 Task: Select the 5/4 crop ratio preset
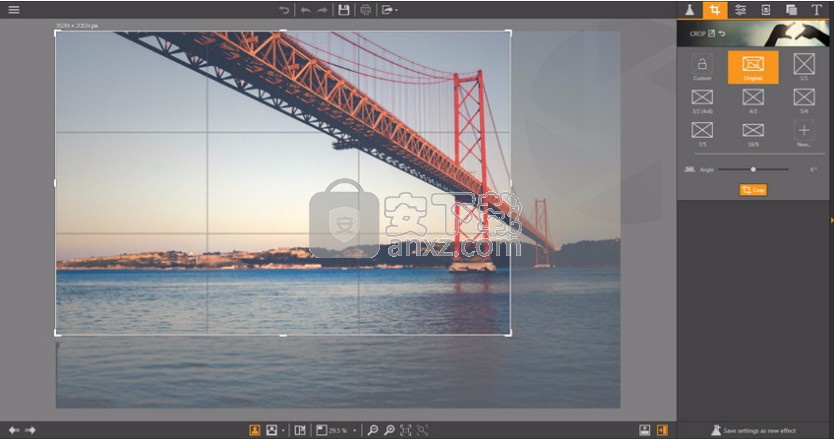coord(804,101)
